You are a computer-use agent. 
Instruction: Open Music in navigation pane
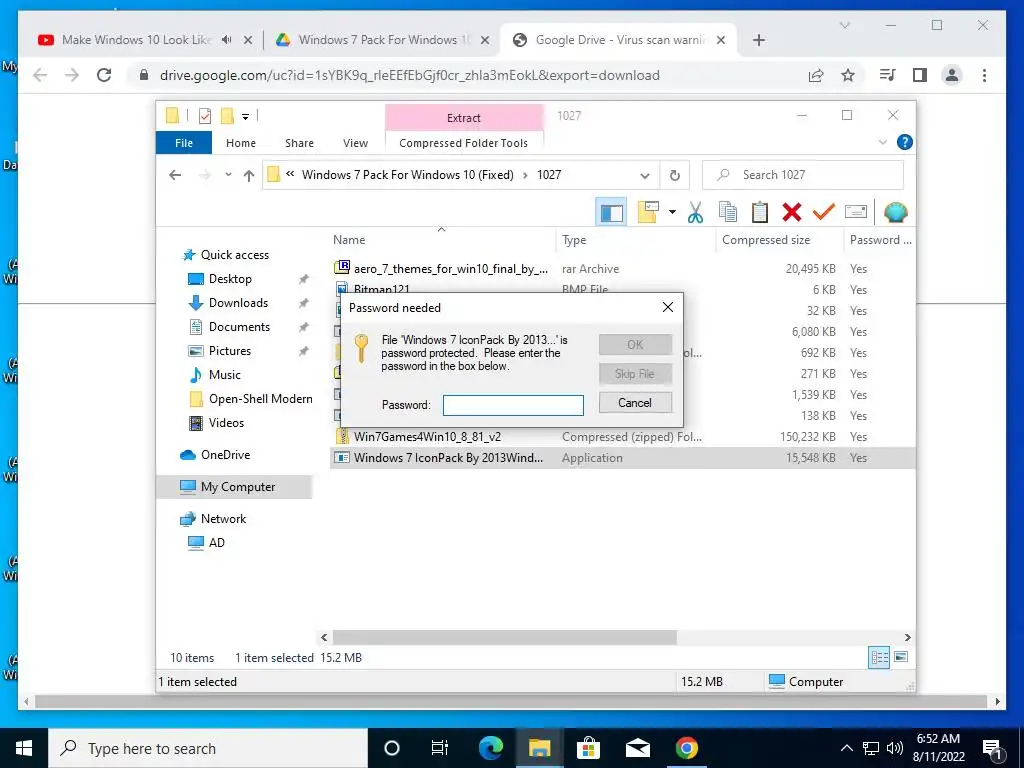coord(224,375)
